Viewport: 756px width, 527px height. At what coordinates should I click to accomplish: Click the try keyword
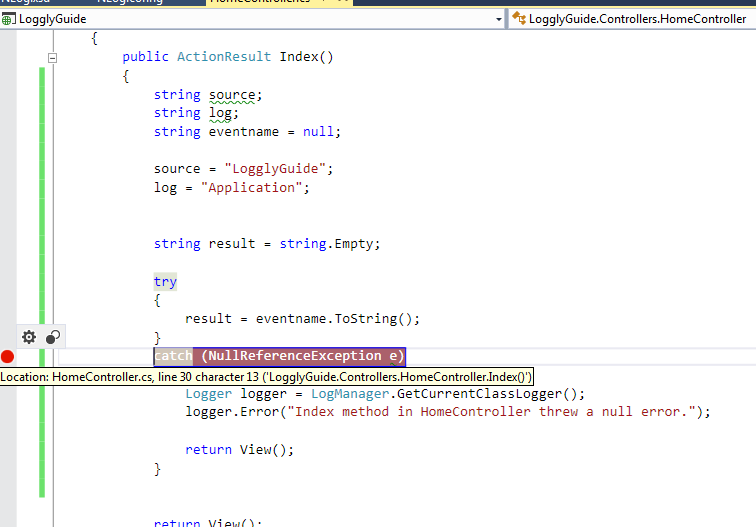165,281
